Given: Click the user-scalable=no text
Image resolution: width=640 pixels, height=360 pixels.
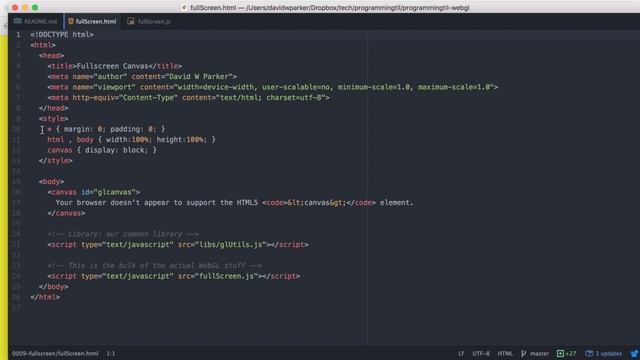Looking at the screenshot, I should 296,87.
